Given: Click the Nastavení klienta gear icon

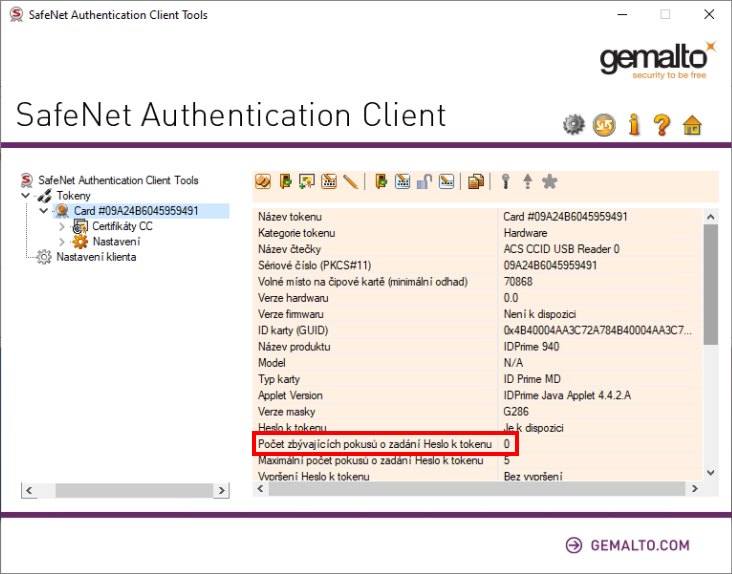Looking at the screenshot, I should (44, 257).
